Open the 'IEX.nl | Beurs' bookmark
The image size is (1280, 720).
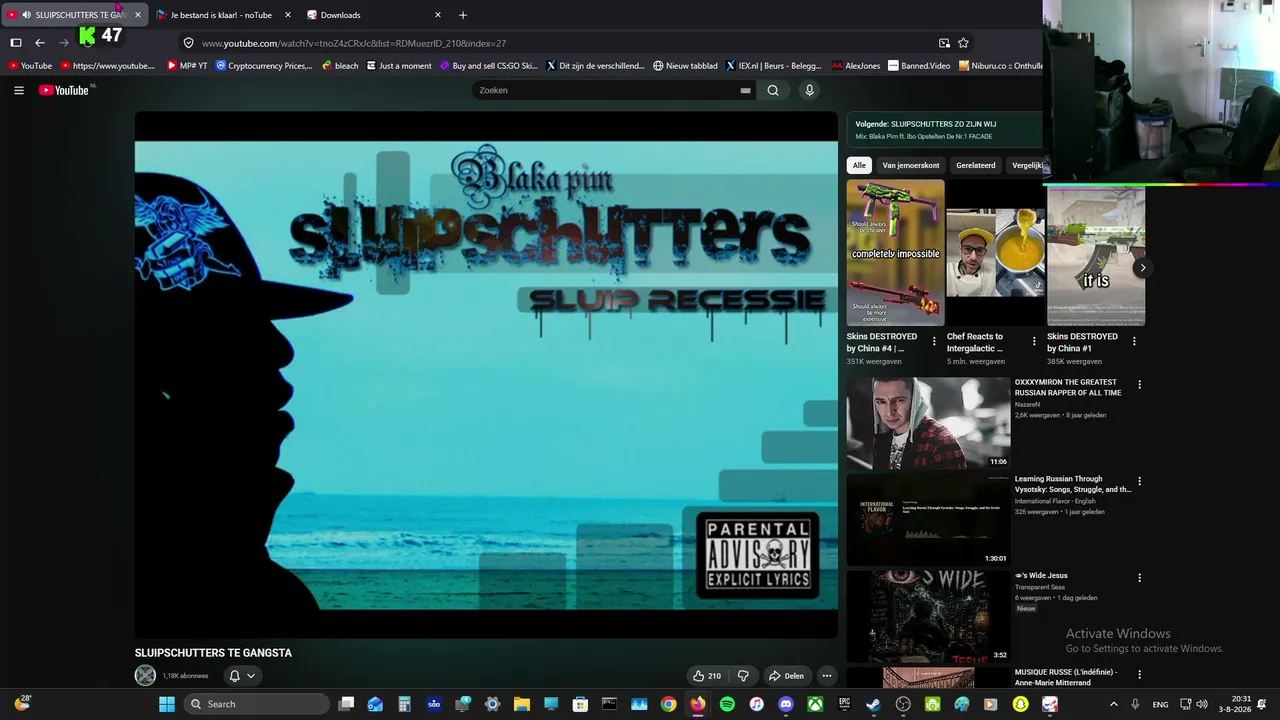773,66
